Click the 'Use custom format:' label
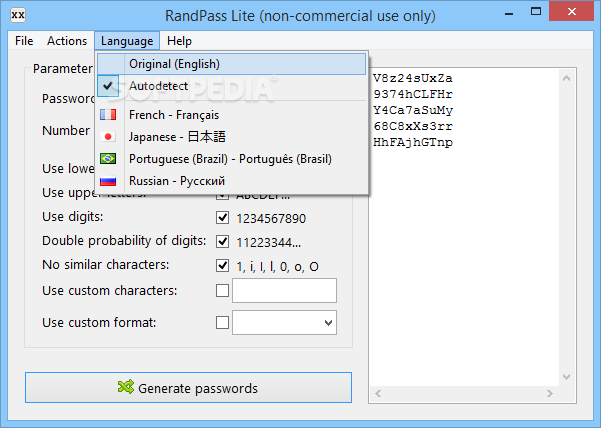This screenshot has width=601, height=428. tap(99, 323)
